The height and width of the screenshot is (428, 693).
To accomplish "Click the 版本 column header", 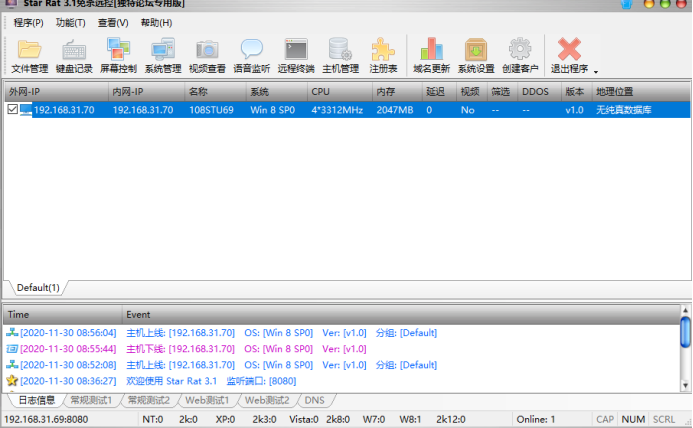I will 576,92.
